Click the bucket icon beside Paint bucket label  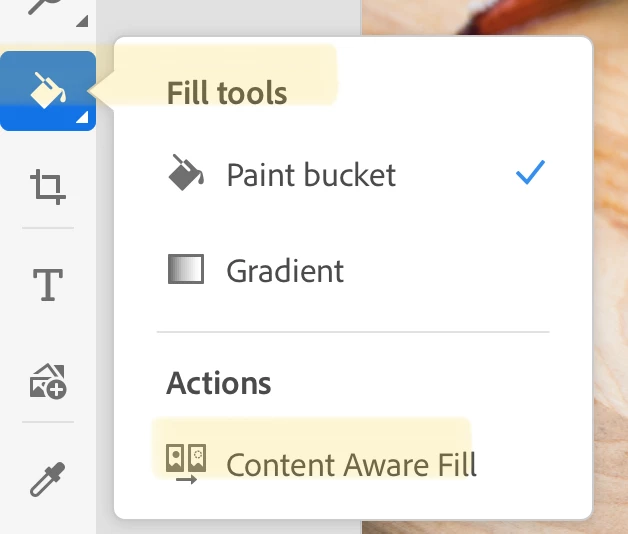pyautogui.click(x=186, y=173)
